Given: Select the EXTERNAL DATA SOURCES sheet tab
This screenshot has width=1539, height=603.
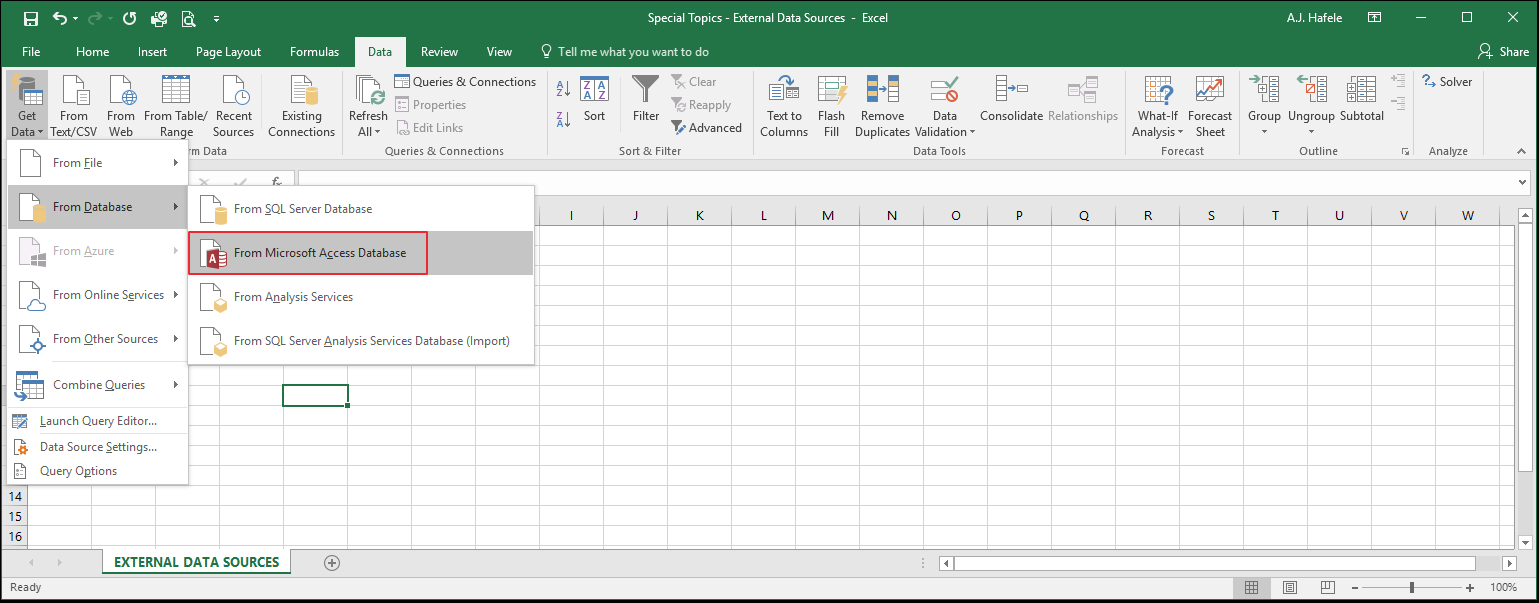Looking at the screenshot, I should point(197,562).
